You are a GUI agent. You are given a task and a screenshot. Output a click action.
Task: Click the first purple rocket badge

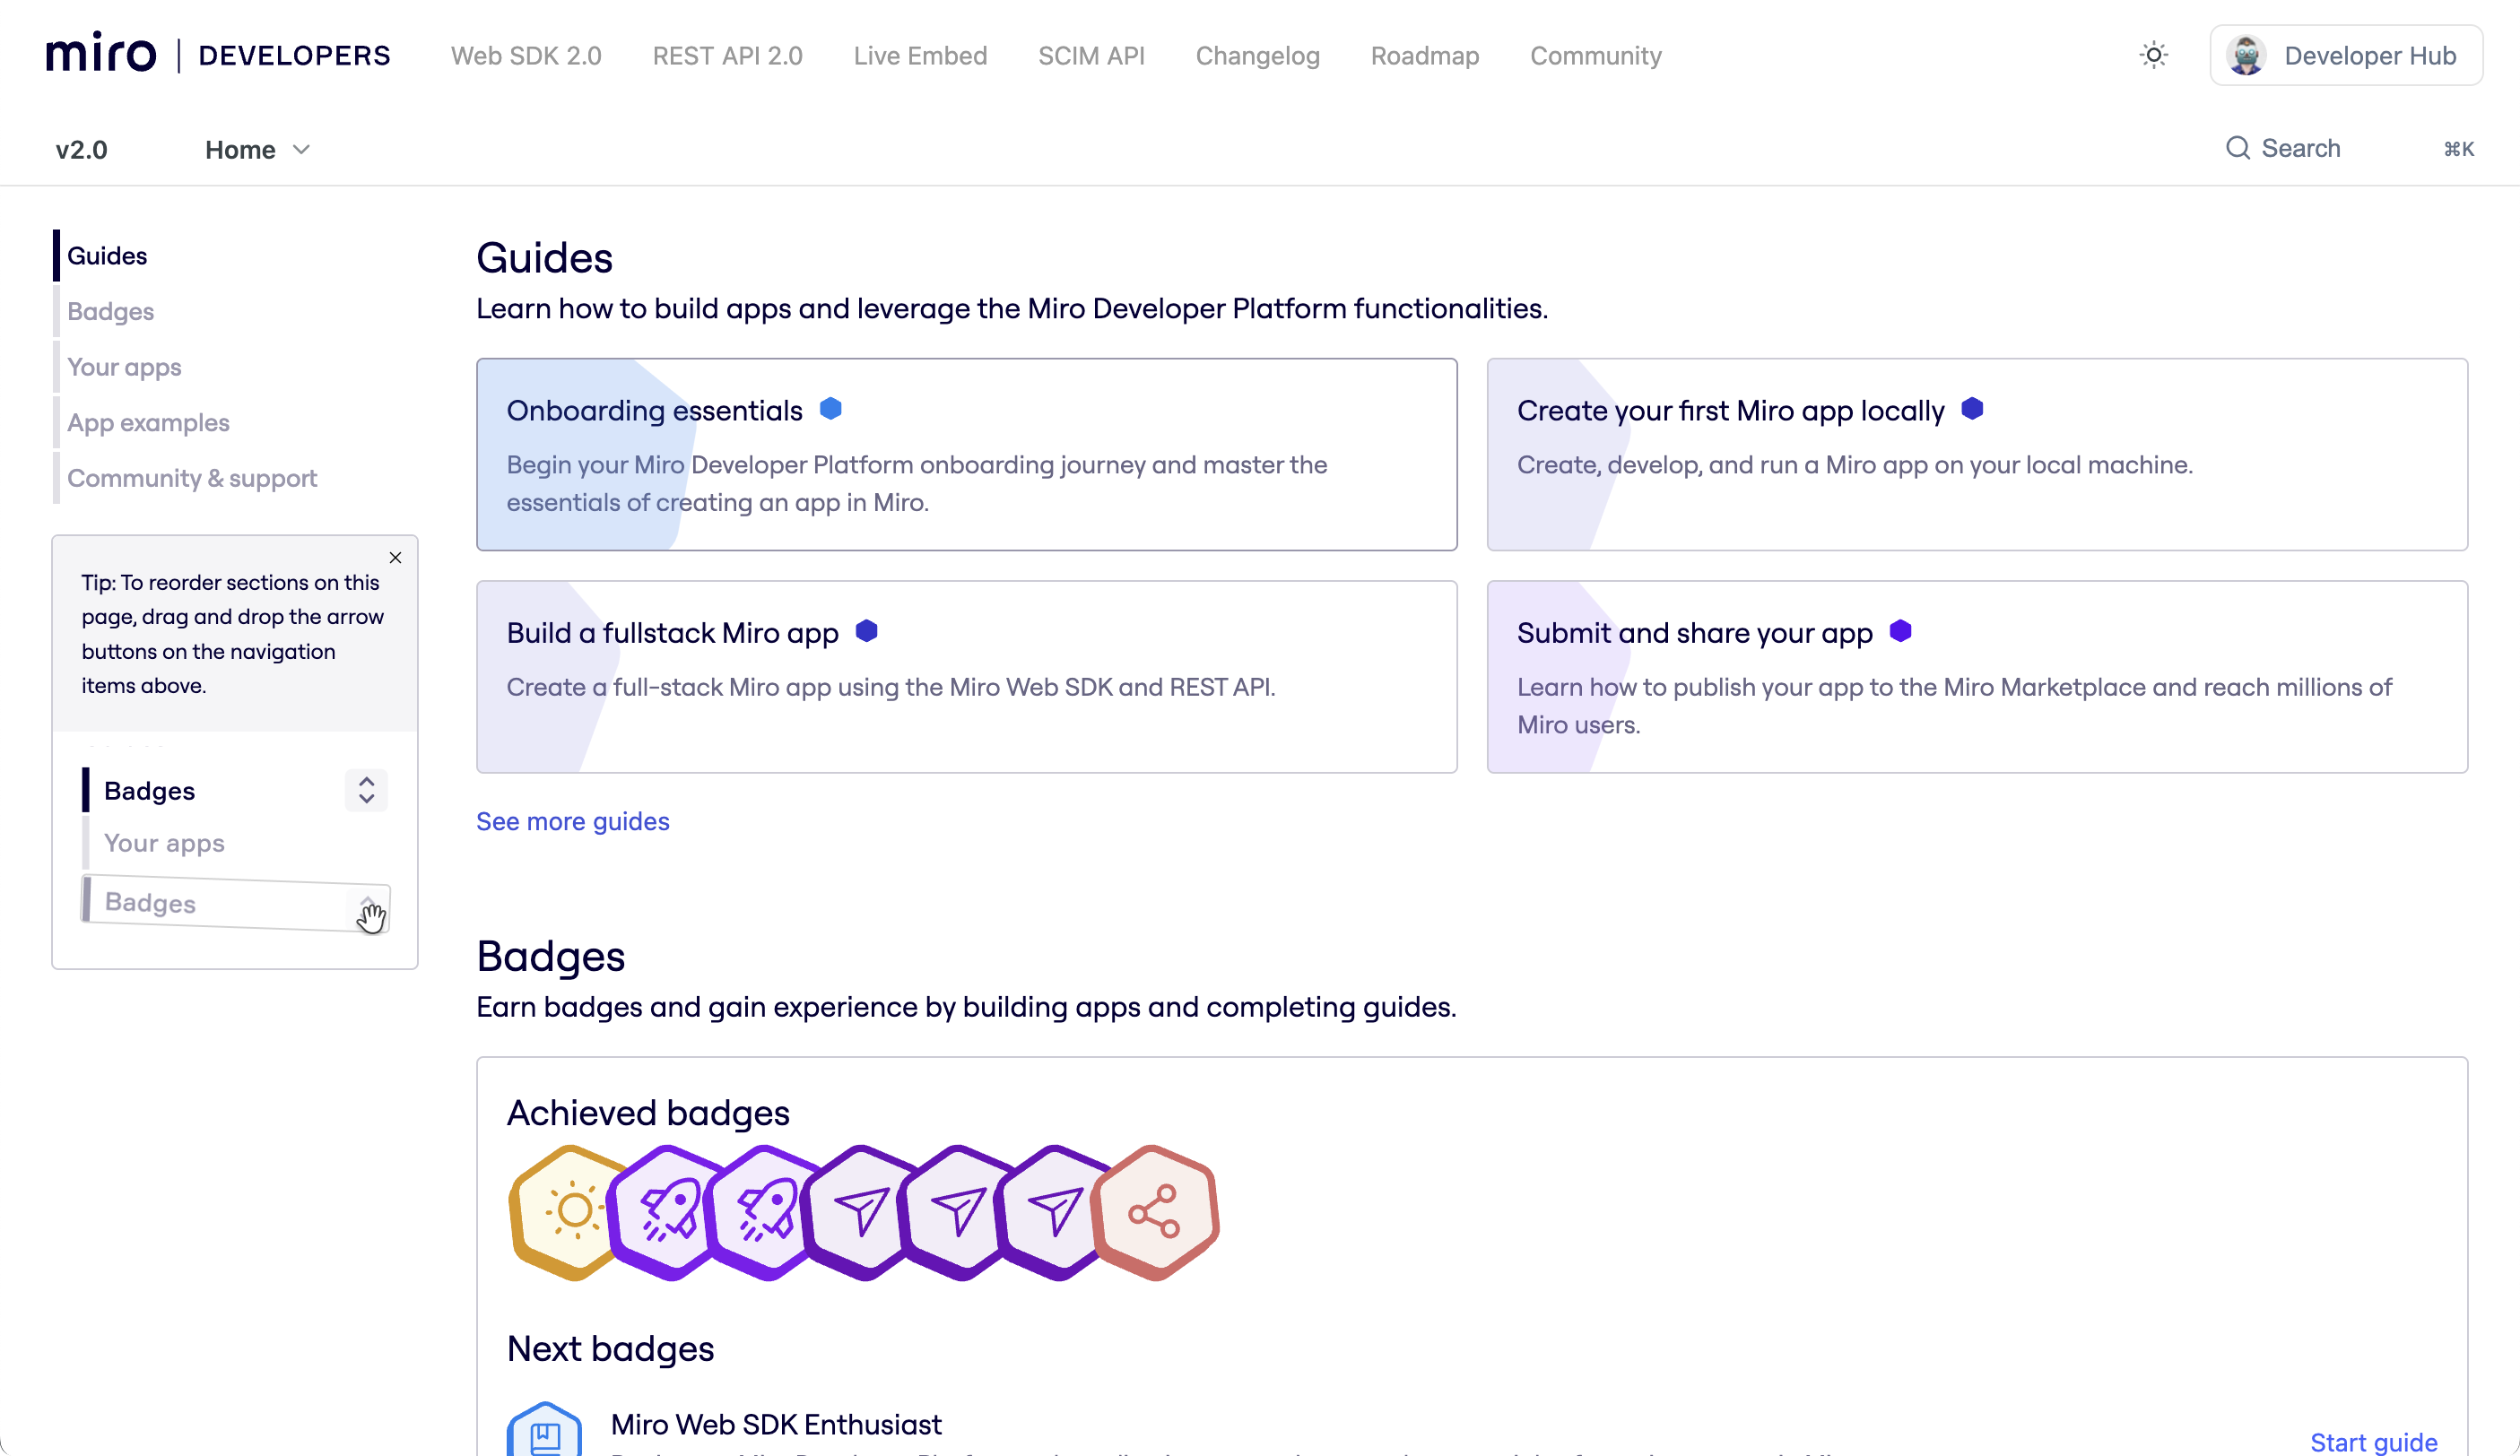[666, 1211]
